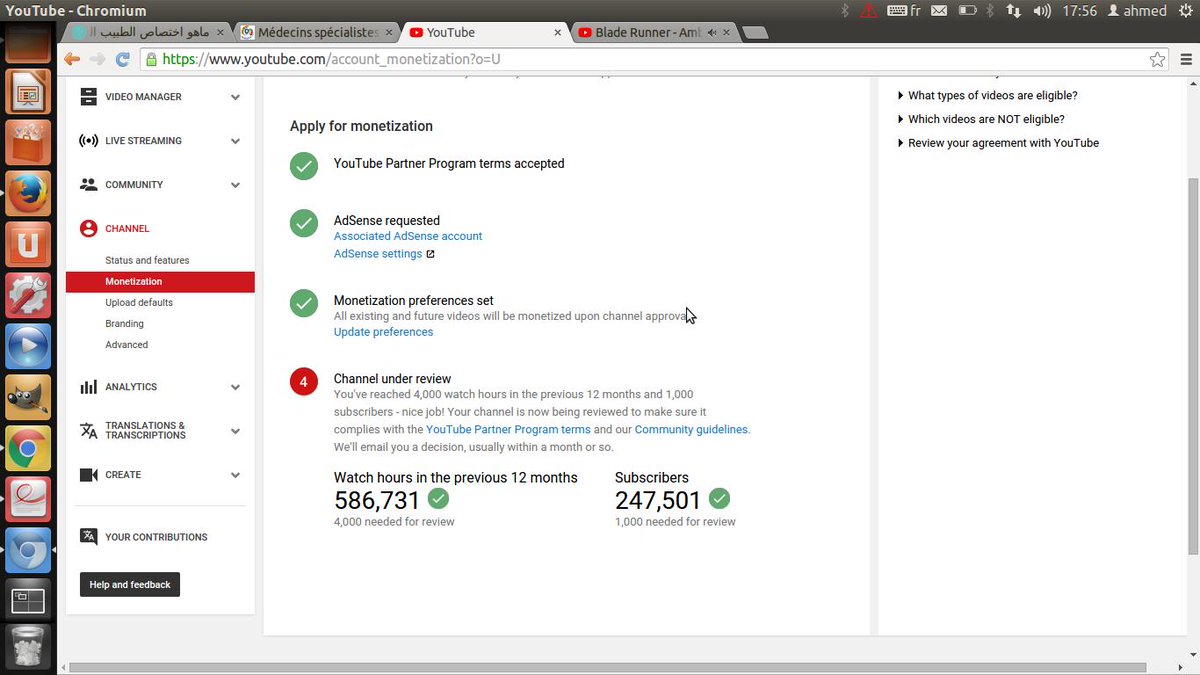Click the 586,731 watch hours value
This screenshot has height=675, width=1200.
[377, 500]
